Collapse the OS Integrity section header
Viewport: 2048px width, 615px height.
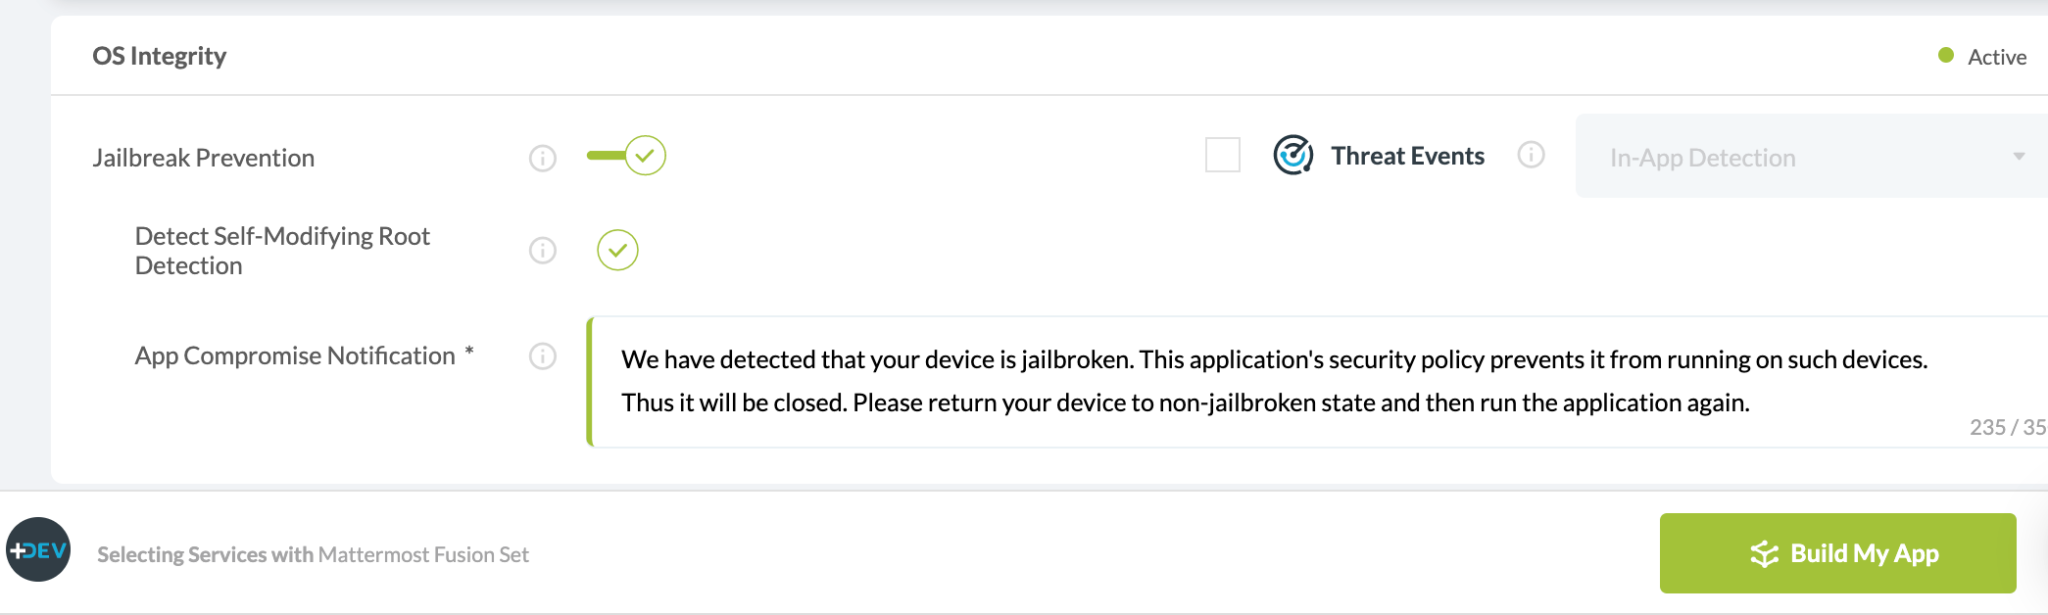(x=1049, y=56)
